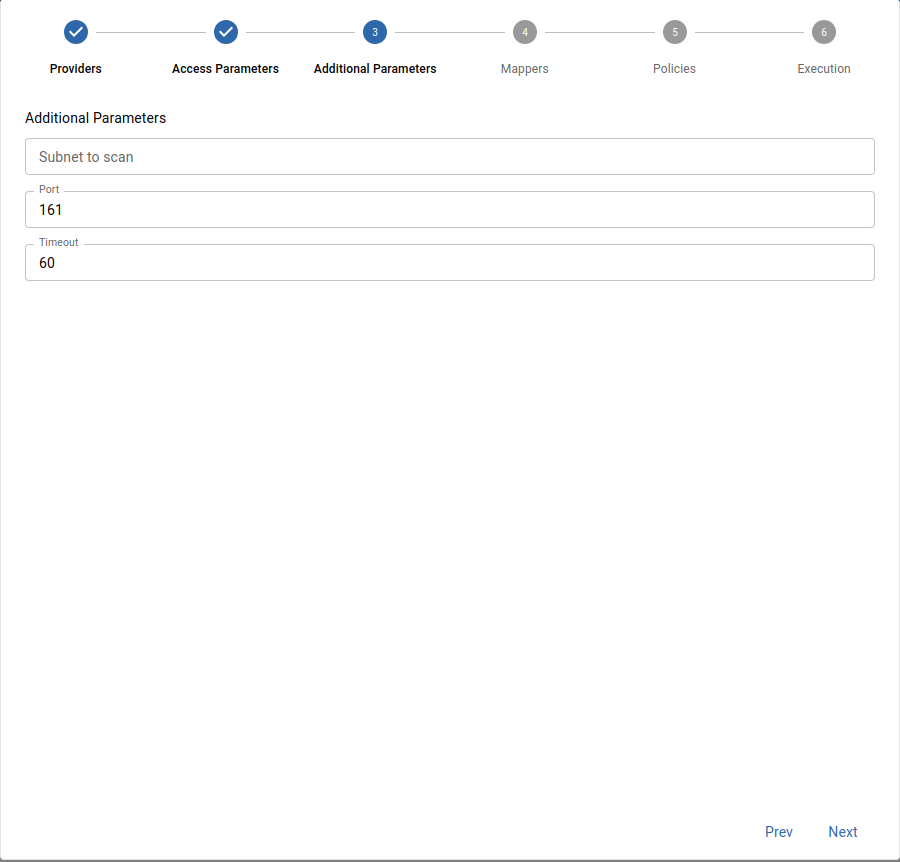Image resolution: width=900 pixels, height=862 pixels.
Task: Jump to the Mappers step label
Action: pos(525,69)
